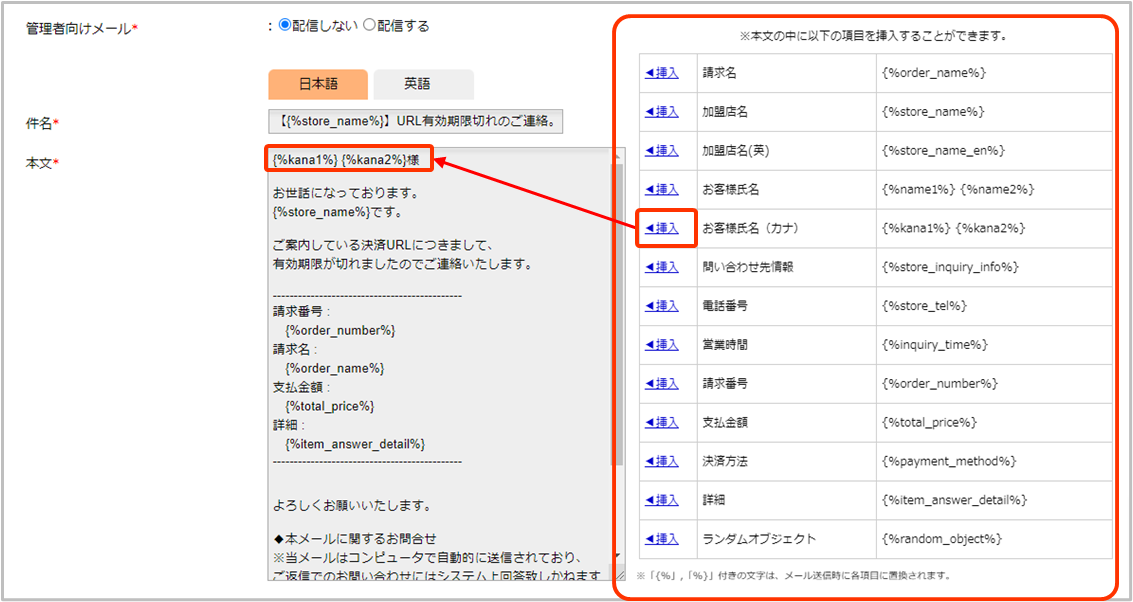Screen dimensions: 1133x602
Task: Switch to the 英語 tab
Action: [418, 84]
